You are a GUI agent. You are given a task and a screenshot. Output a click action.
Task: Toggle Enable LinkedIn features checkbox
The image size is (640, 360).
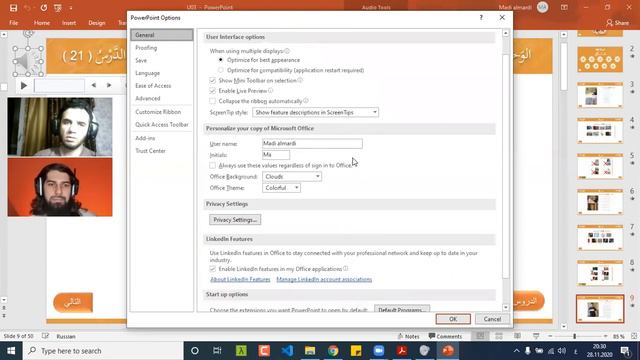click(x=212, y=269)
